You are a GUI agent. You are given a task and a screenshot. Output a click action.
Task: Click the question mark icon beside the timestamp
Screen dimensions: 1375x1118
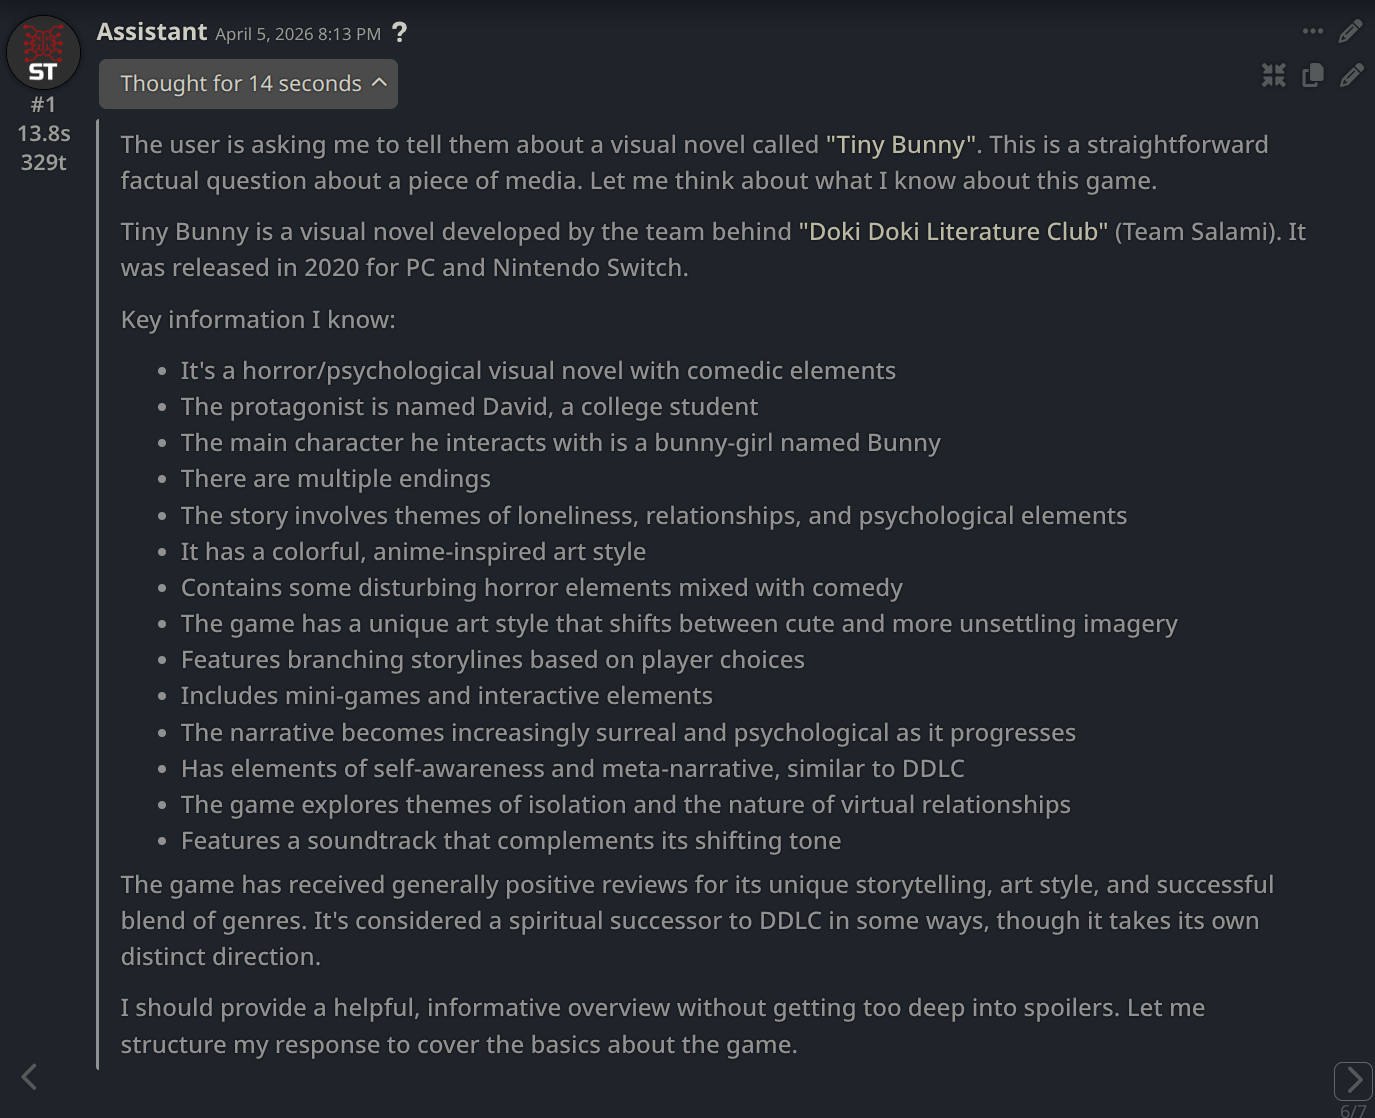(400, 33)
